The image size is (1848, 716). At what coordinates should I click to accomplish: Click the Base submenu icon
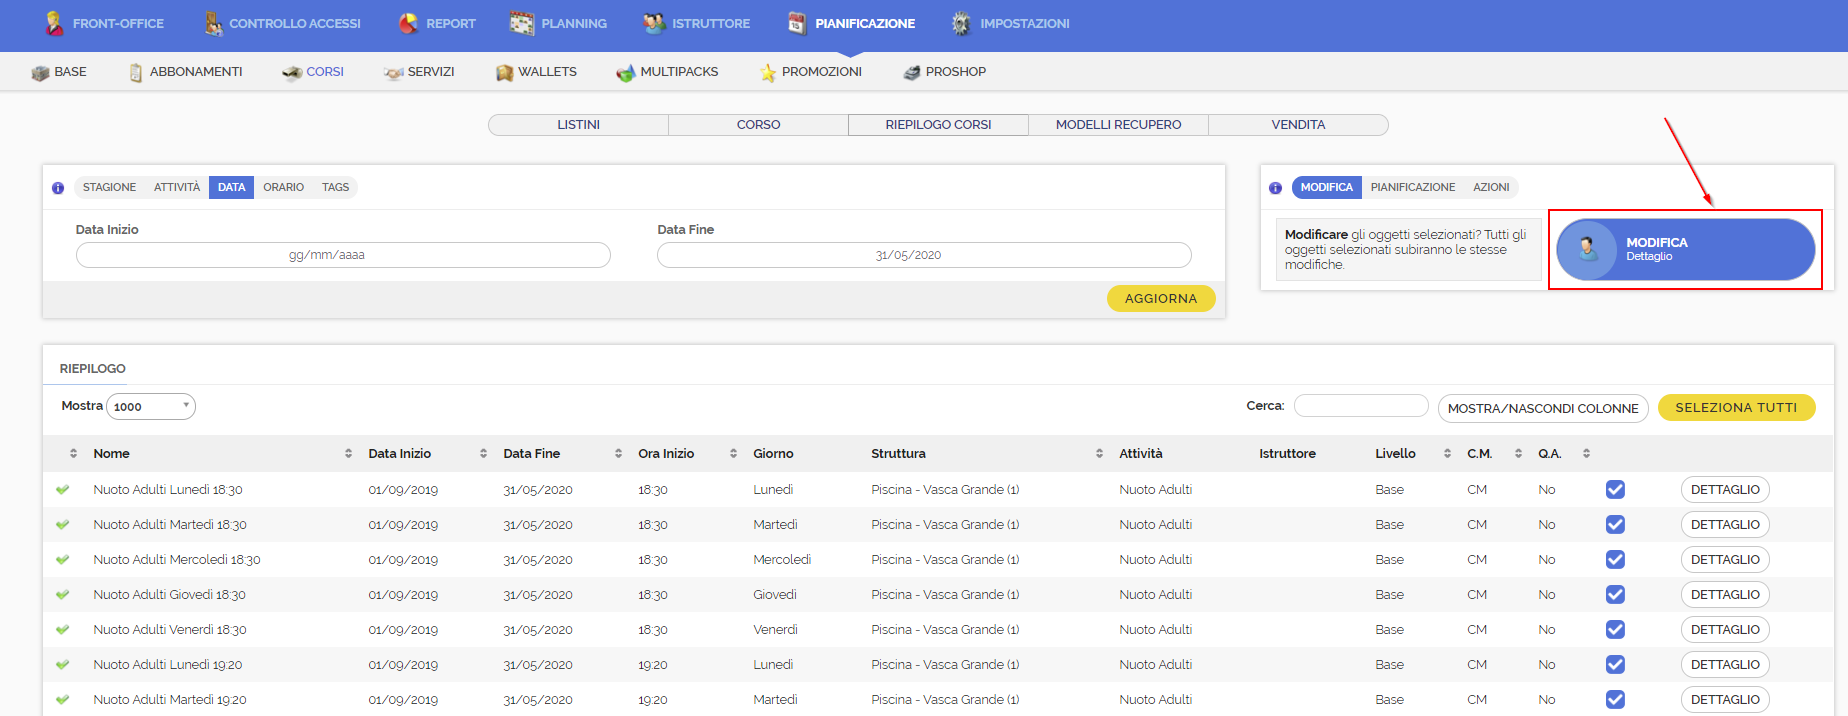click(40, 73)
